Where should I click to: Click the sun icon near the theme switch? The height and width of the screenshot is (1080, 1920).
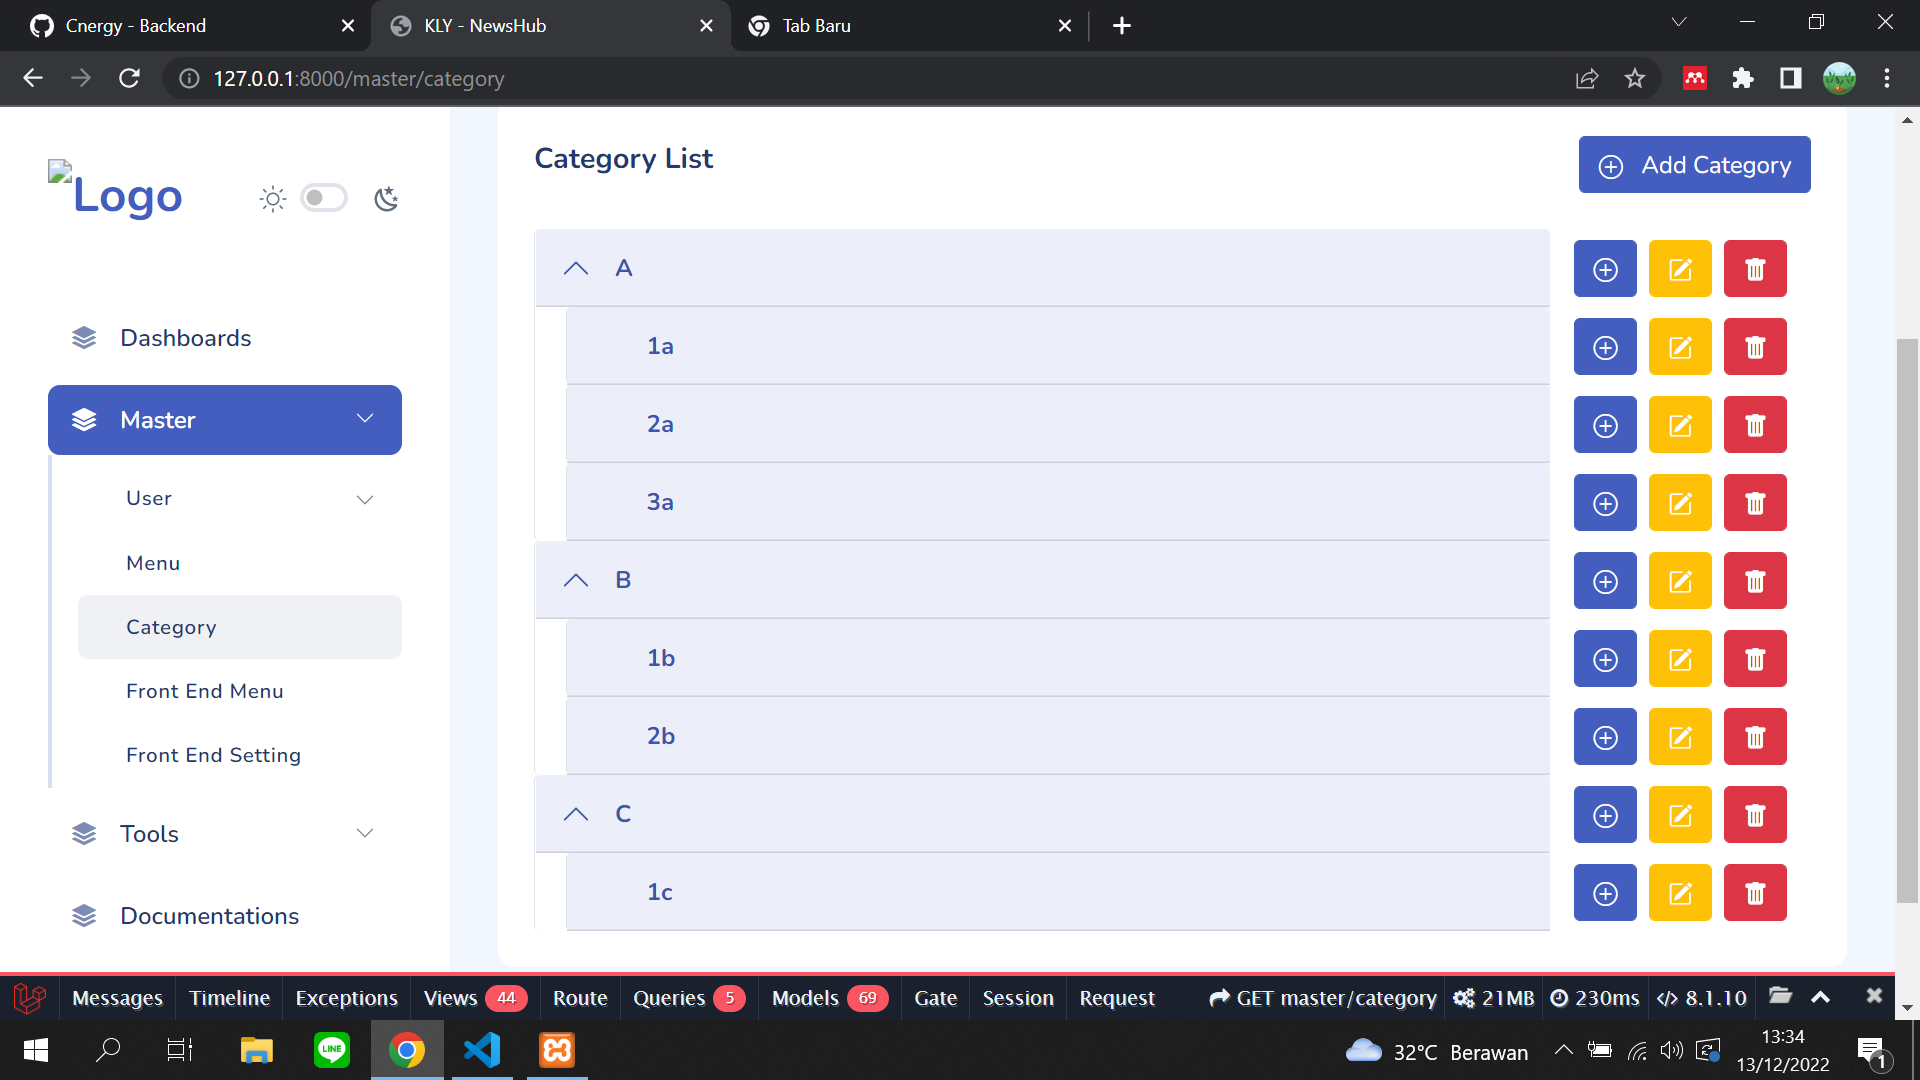pos(272,198)
